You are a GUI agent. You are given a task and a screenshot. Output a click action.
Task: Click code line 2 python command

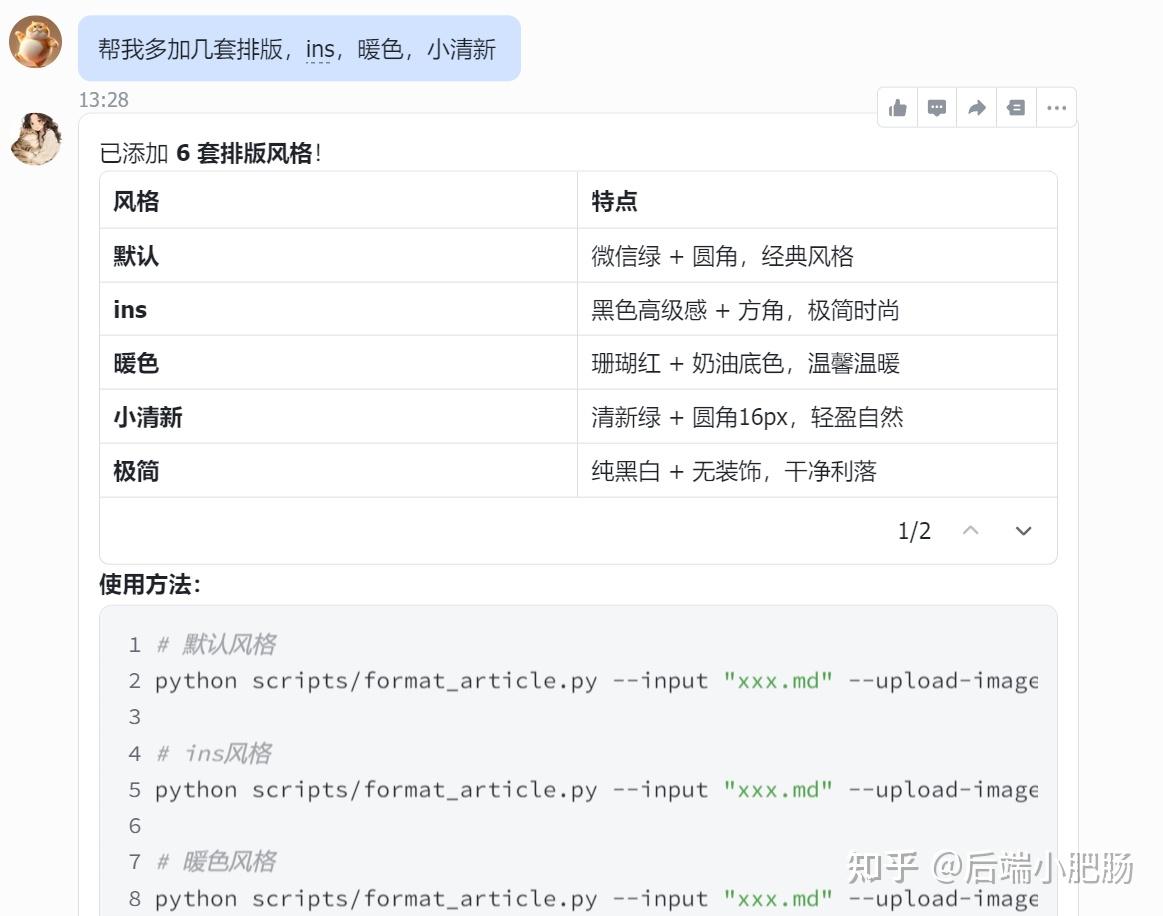pos(595,681)
